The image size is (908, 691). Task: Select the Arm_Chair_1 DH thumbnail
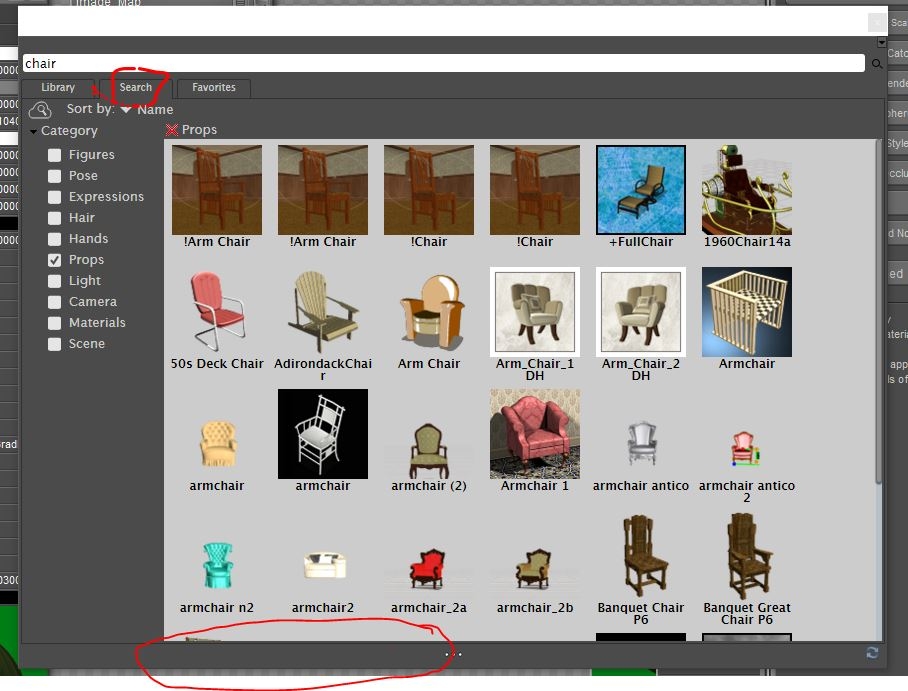point(534,312)
